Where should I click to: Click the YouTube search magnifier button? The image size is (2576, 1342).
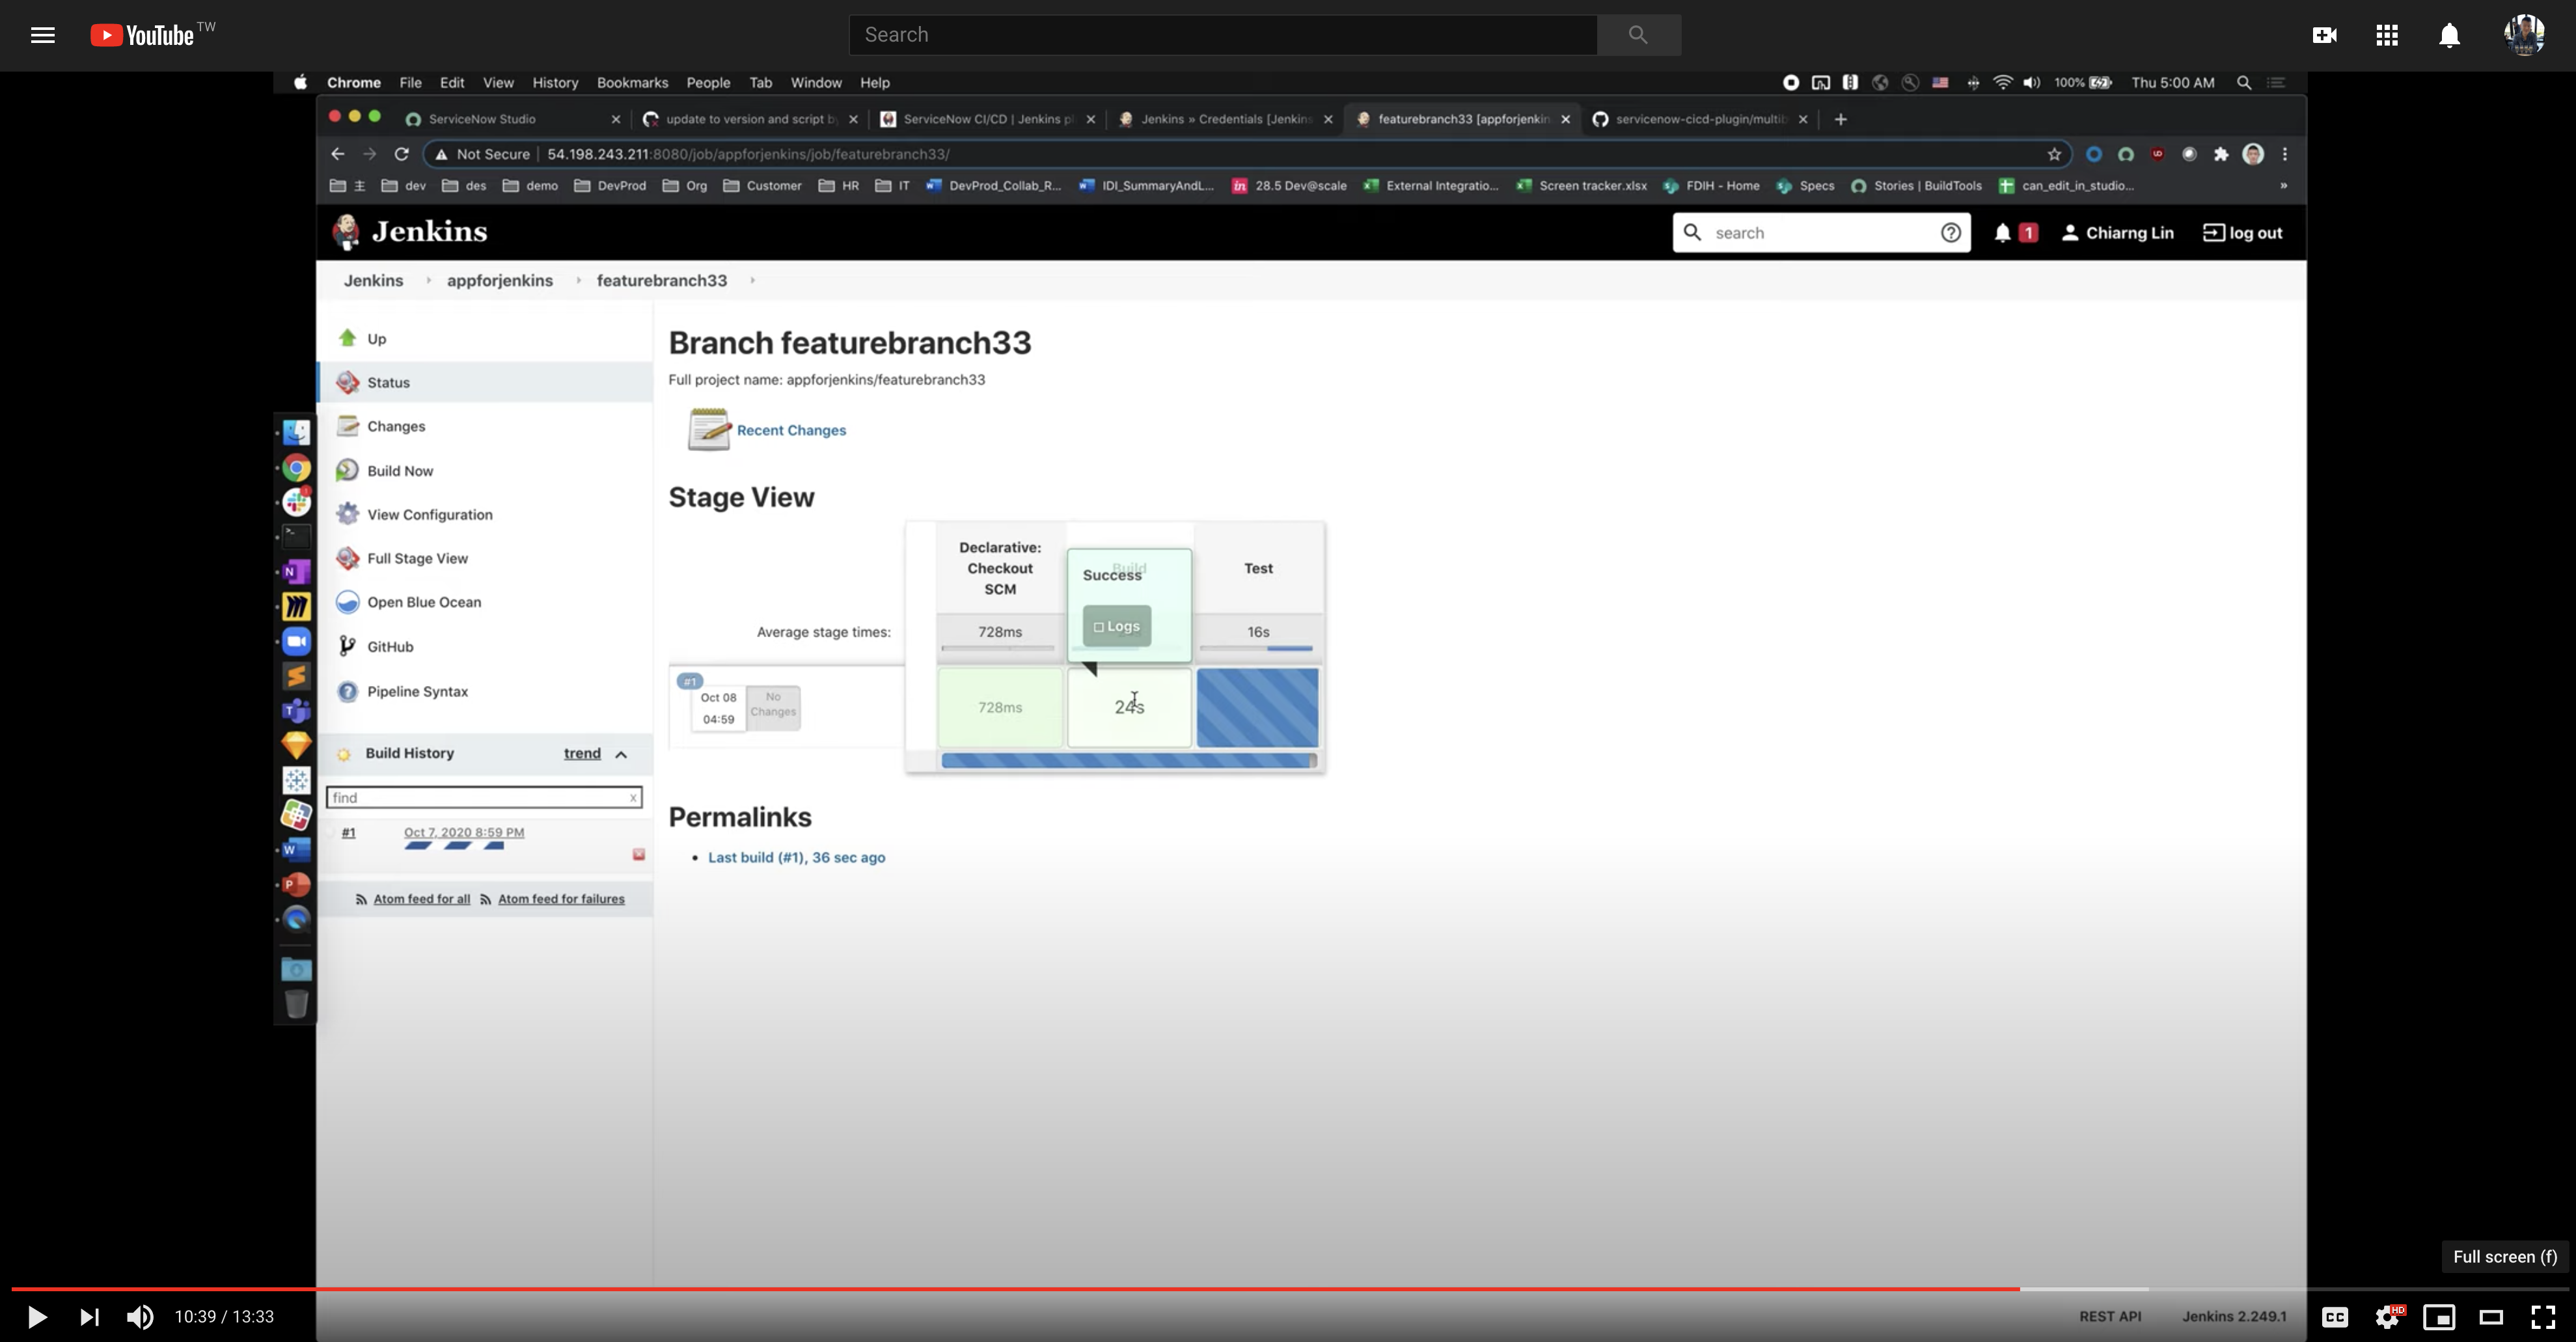click(1638, 35)
